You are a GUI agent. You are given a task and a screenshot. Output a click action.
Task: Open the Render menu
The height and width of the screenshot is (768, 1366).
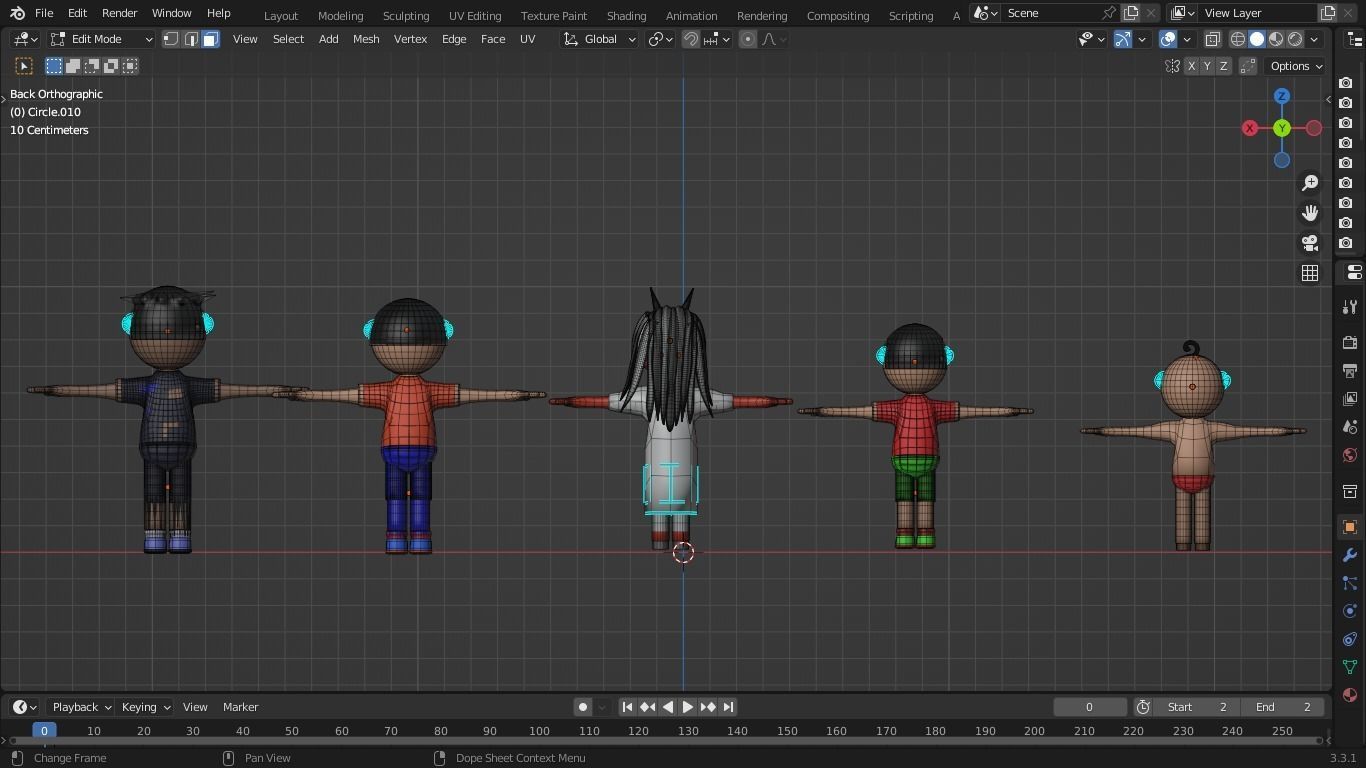[119, 13]
